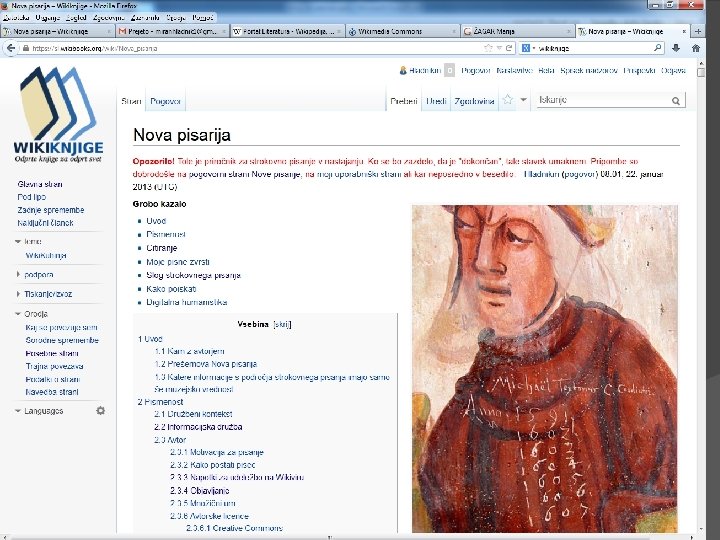This screenshot has width=720, height=540.
Task: Open the Spisek nadzorov watchlist link
Action: tap(589, 70)
